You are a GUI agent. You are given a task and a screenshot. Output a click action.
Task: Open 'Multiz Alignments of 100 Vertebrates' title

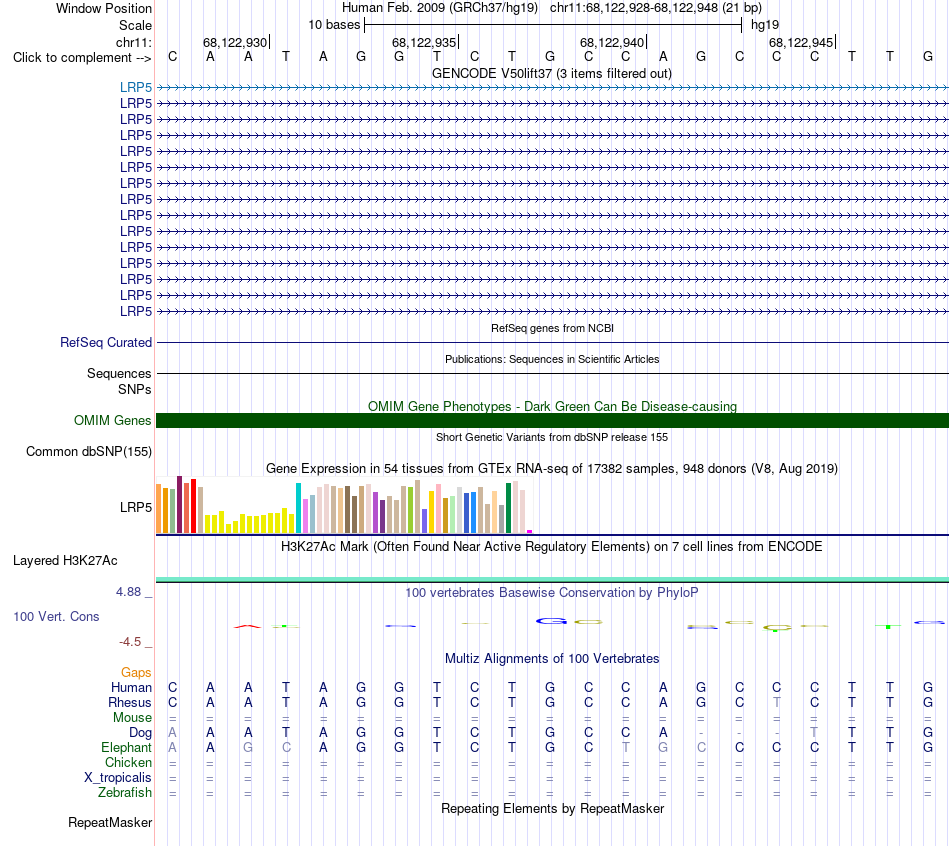pos(552,659)
